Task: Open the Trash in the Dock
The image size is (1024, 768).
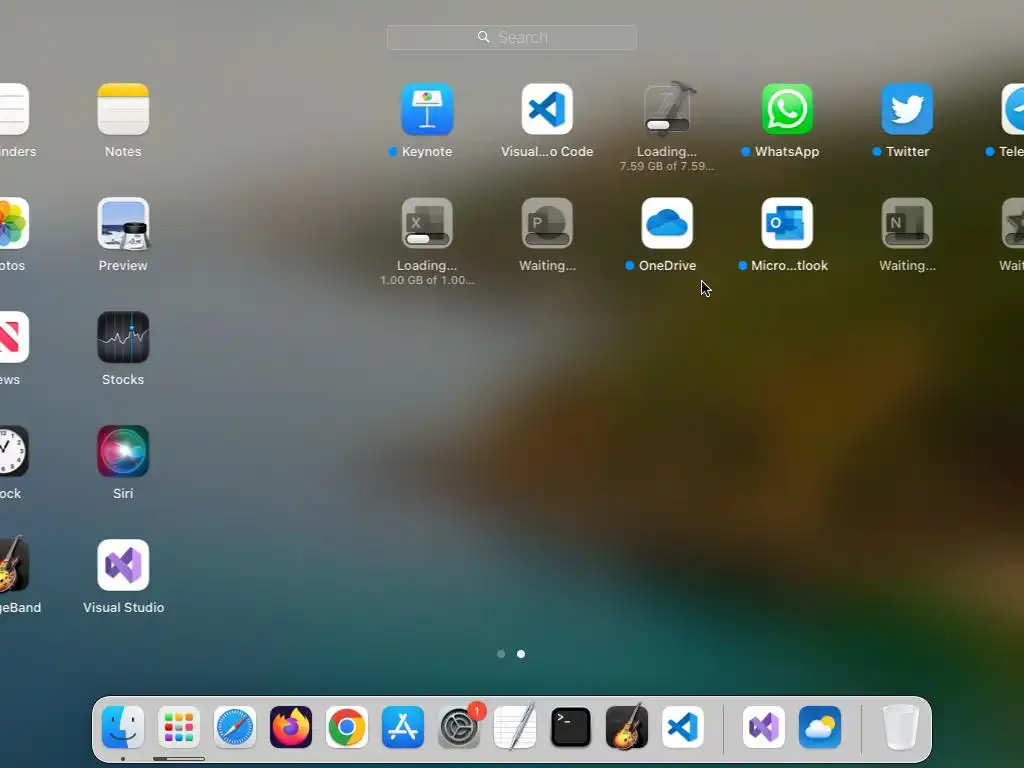Action: tap(901, 727)
